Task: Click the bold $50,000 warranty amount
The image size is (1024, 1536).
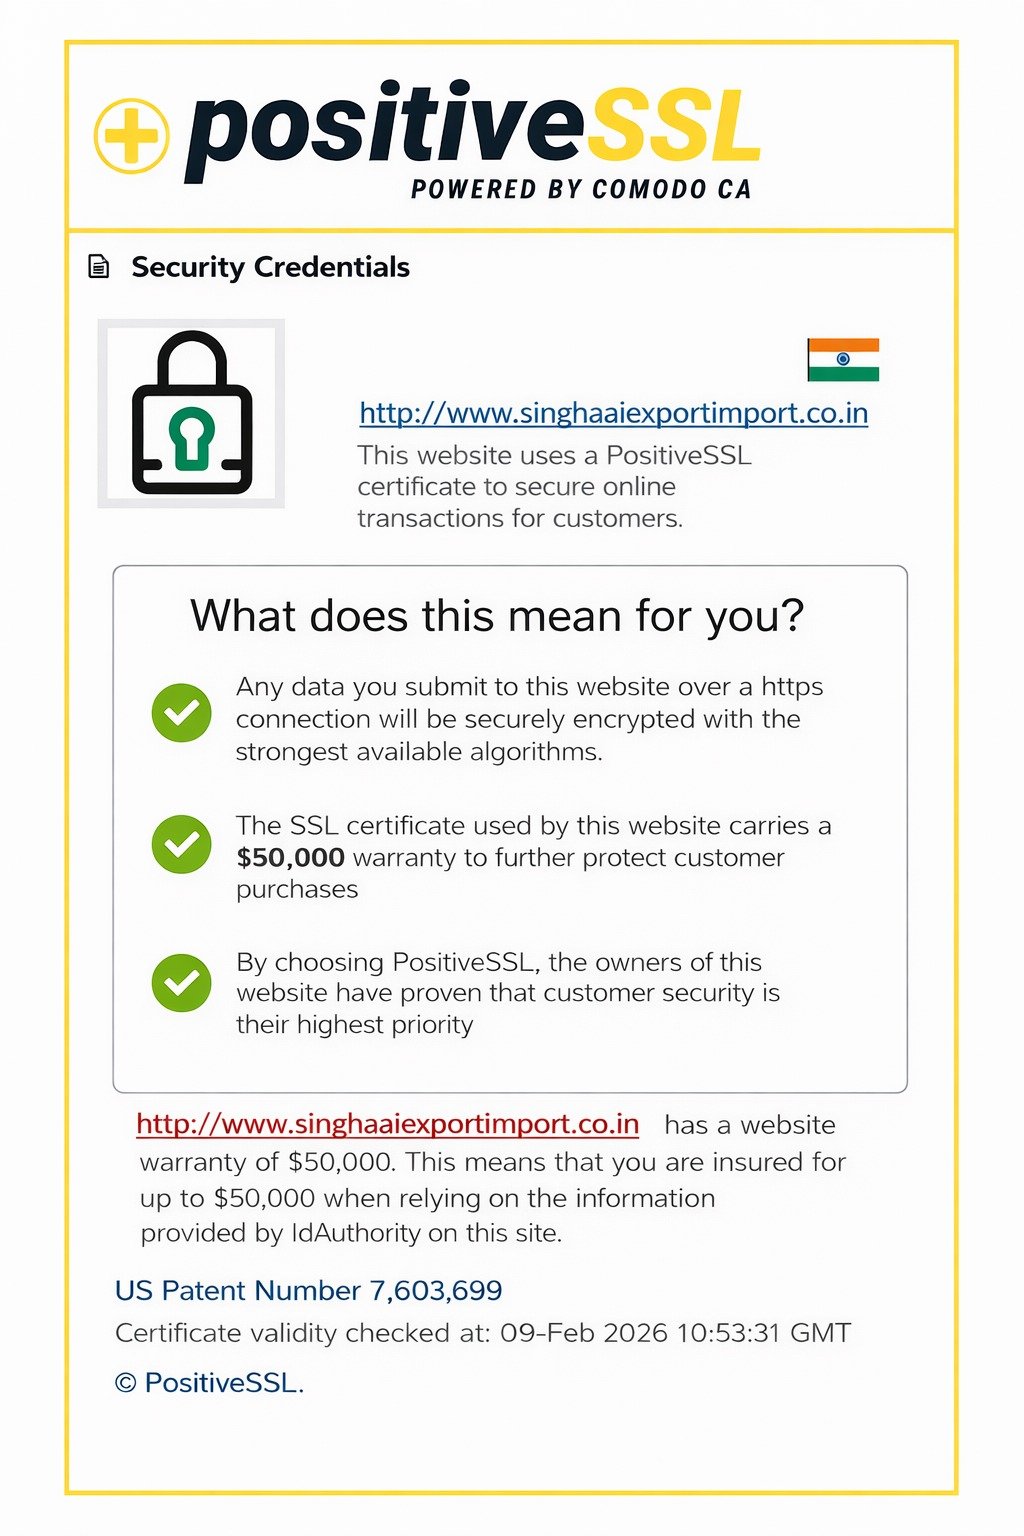Action: click(x=290, y=857)
